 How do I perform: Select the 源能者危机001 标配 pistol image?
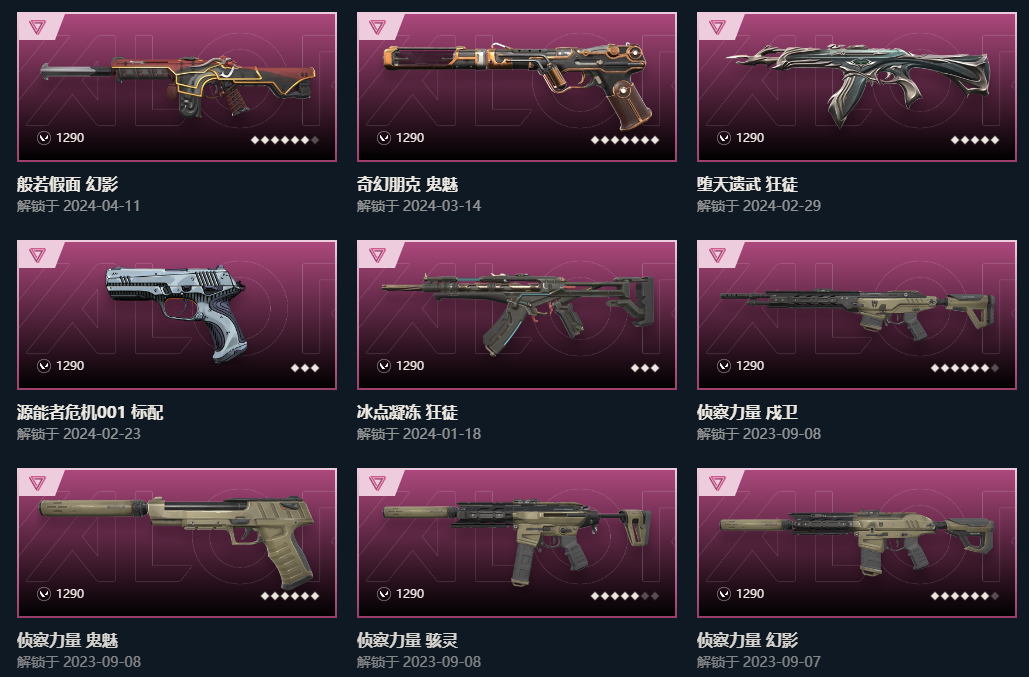pos(176,312)
